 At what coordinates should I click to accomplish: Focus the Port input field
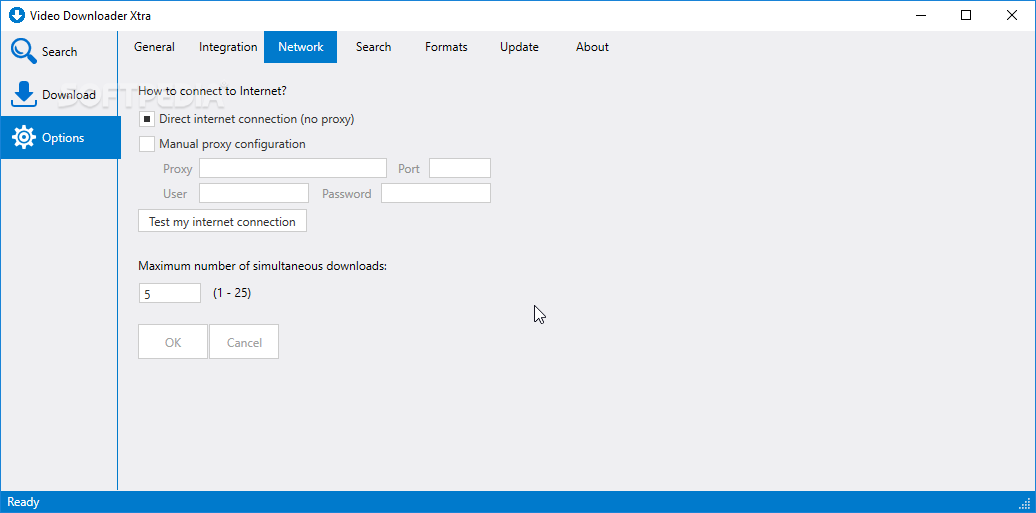coord(460,168)
